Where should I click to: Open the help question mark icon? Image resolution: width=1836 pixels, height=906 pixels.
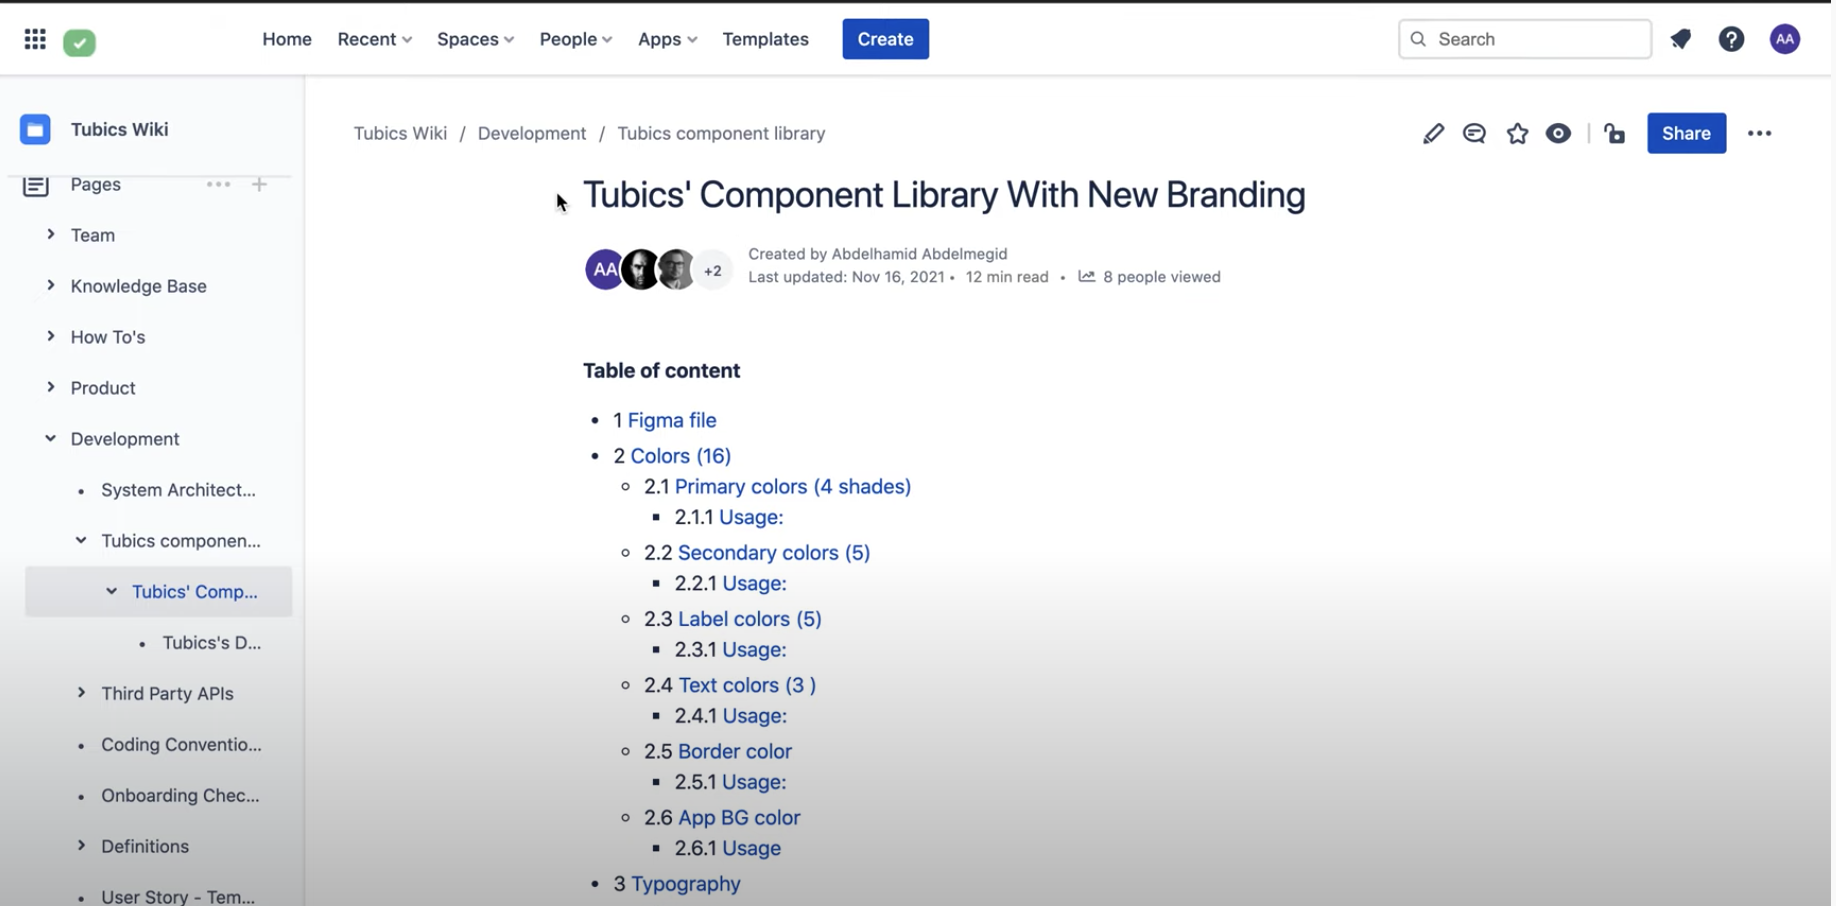(x=1731, y=39)
